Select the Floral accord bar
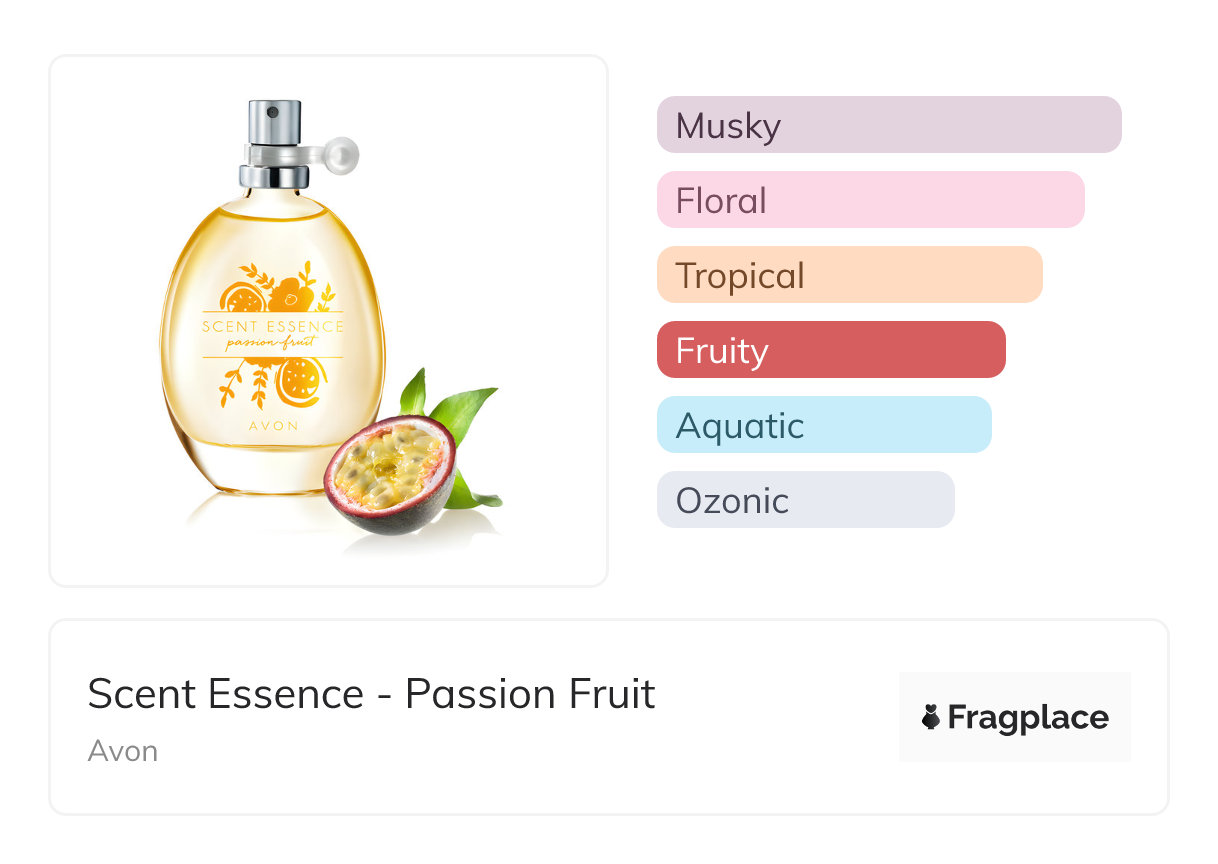This screenshot has width=1218, height=864. (x=871, y=200)
